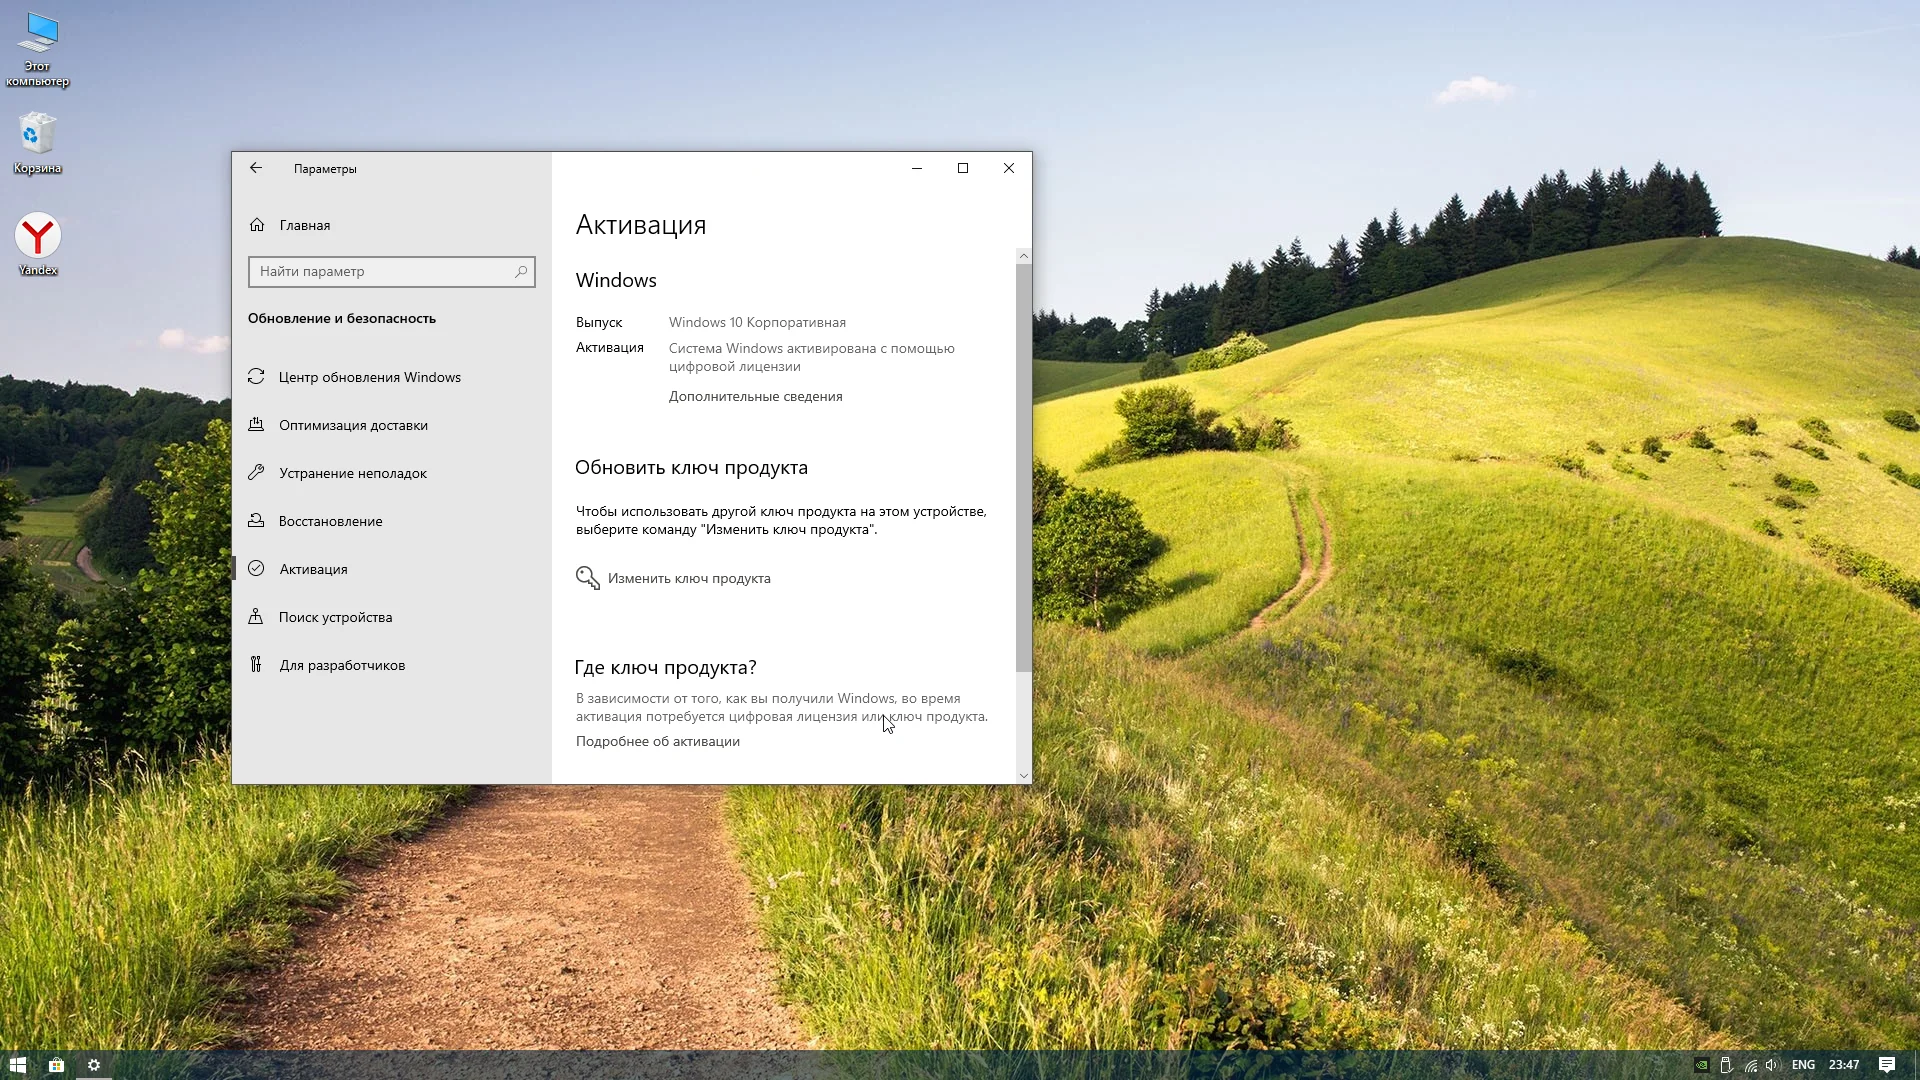Open the notification center icon

(1886, 1065)
